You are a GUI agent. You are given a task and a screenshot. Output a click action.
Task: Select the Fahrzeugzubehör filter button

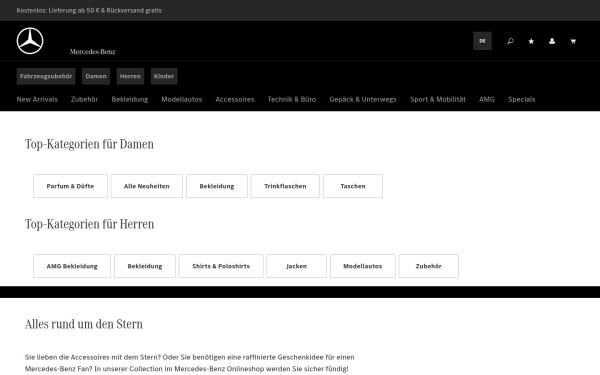46,76
